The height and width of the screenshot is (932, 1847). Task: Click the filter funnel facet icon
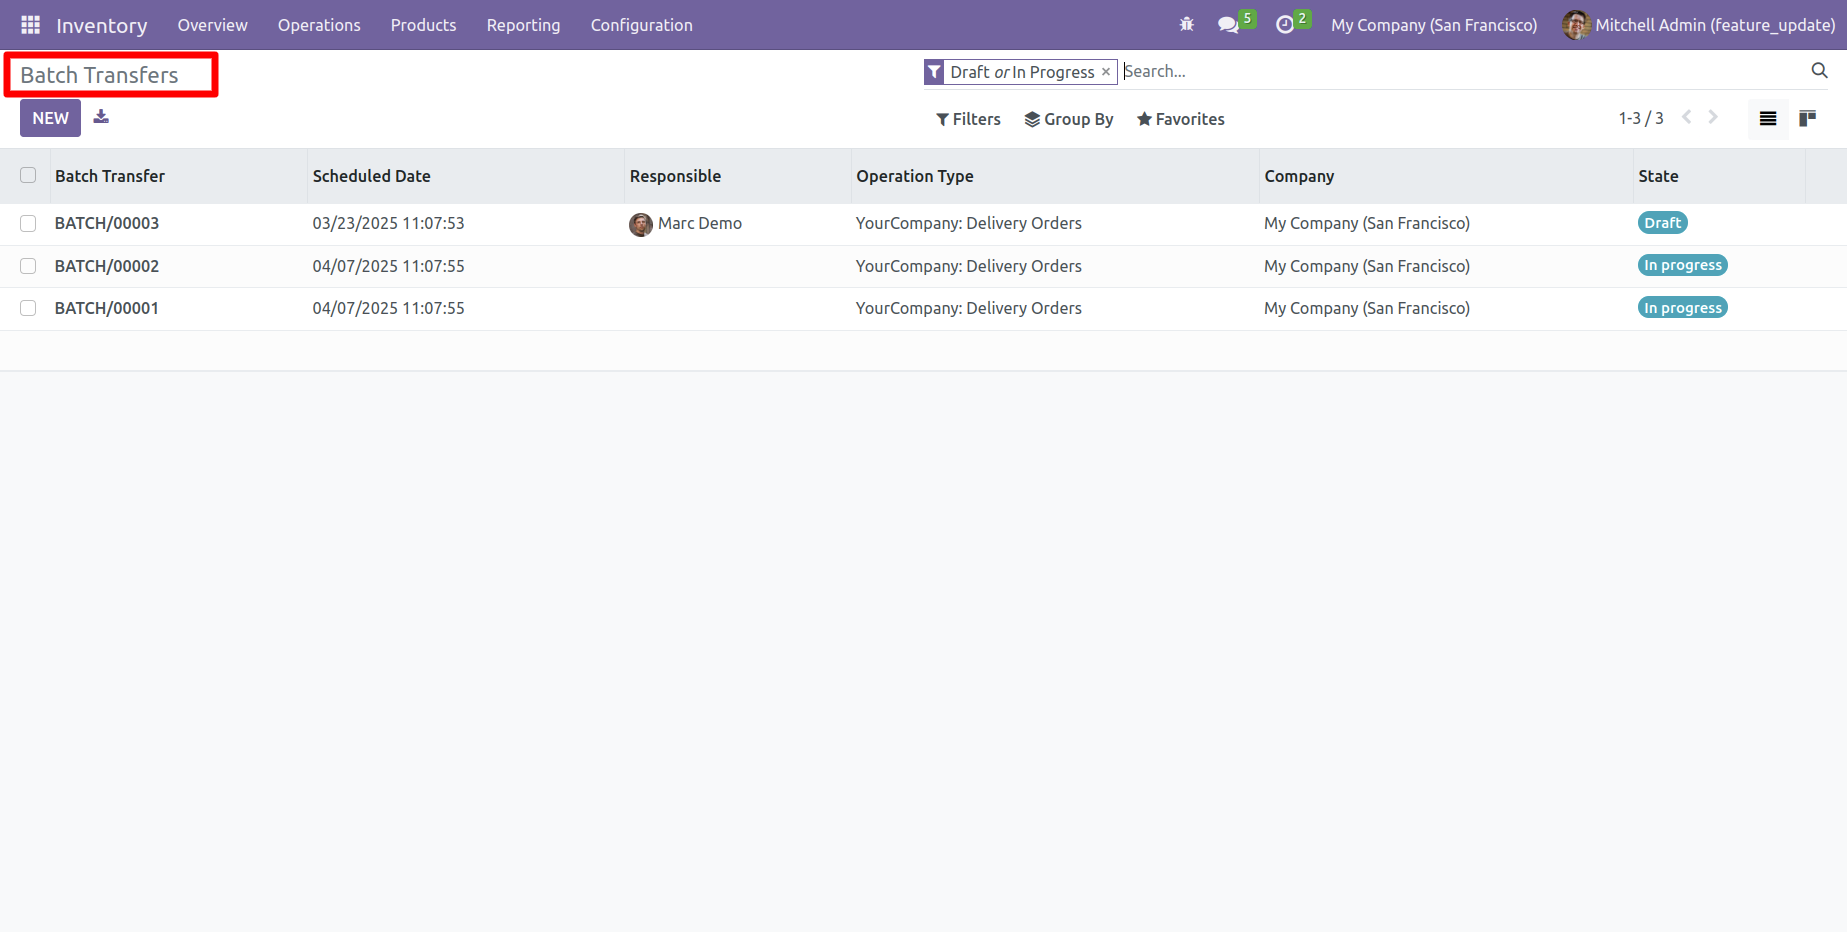(934, 72)
